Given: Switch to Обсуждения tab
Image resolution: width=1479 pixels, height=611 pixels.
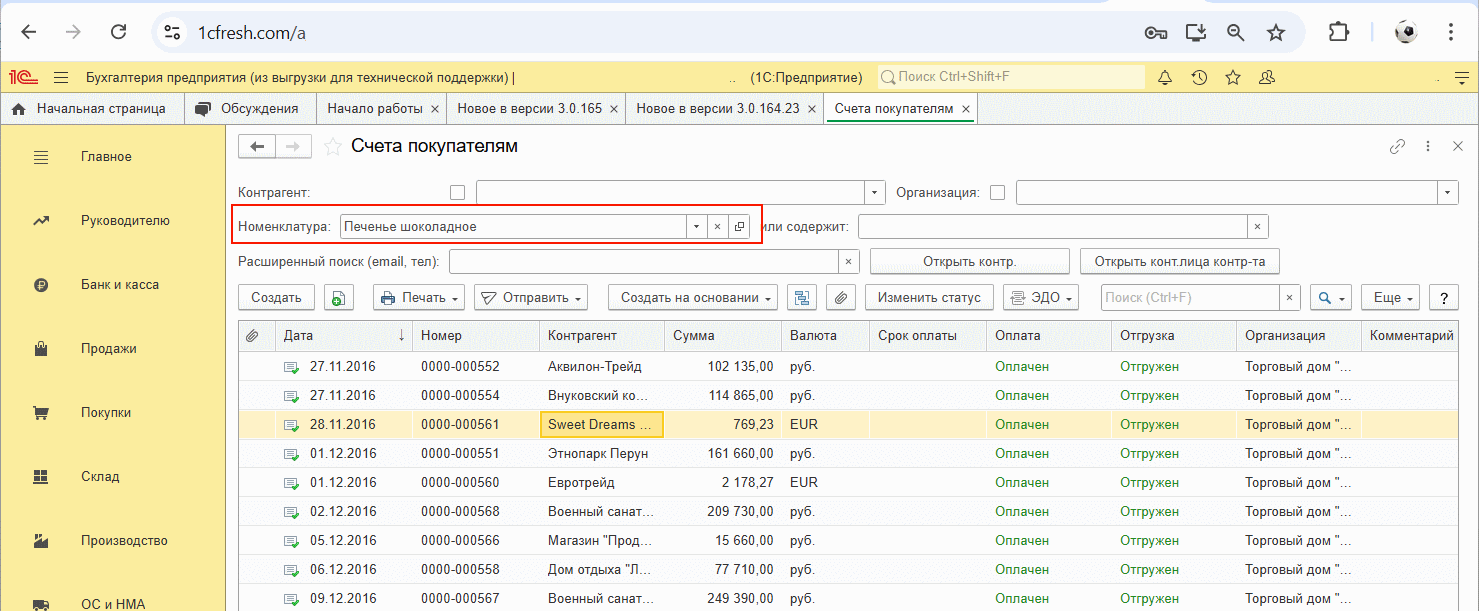Looking at the screenshot, I should point(250,109).
